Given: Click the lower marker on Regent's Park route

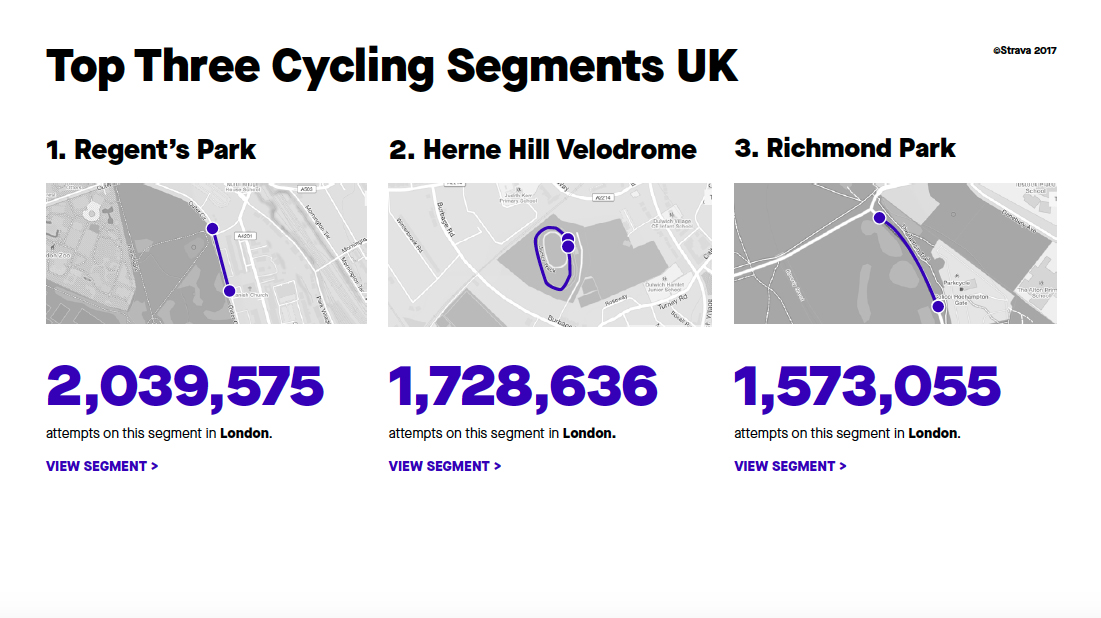Looking at the screenshot, I should tap(230, 291).
